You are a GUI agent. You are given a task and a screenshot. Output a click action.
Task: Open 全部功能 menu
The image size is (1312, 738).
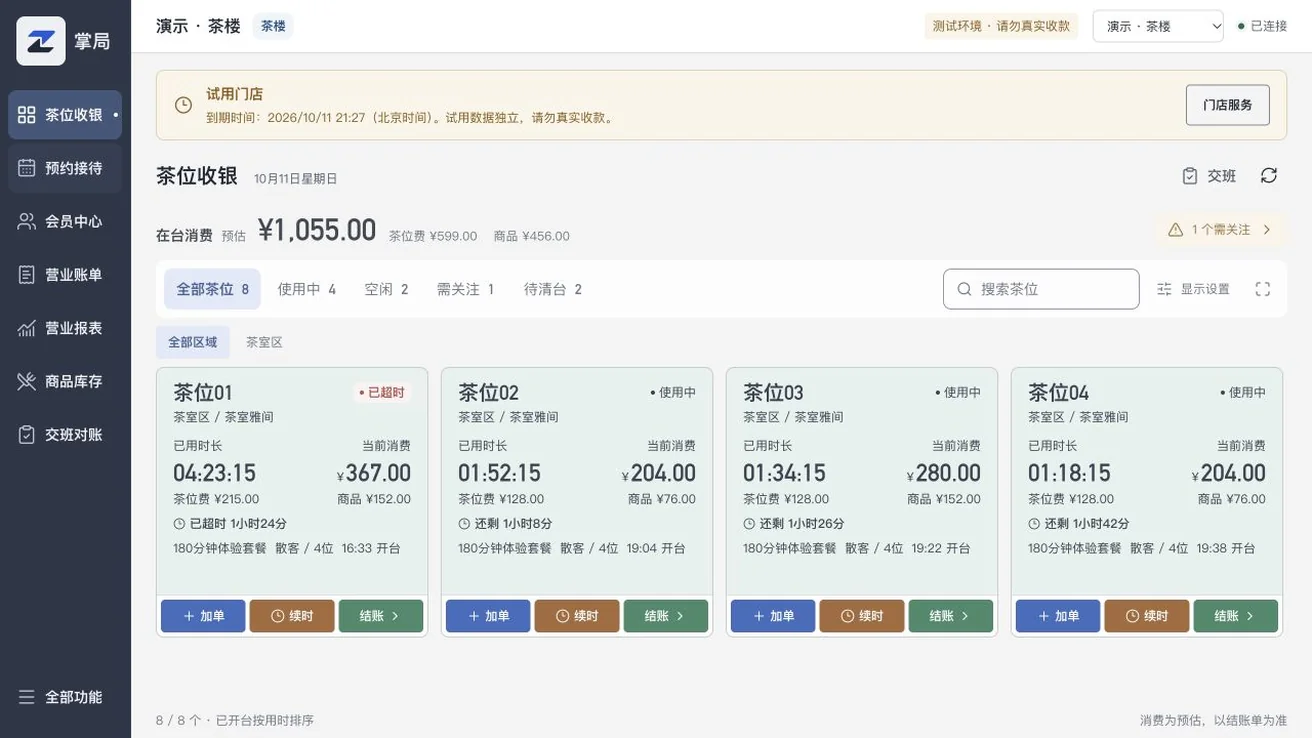[x=65, y=697]
